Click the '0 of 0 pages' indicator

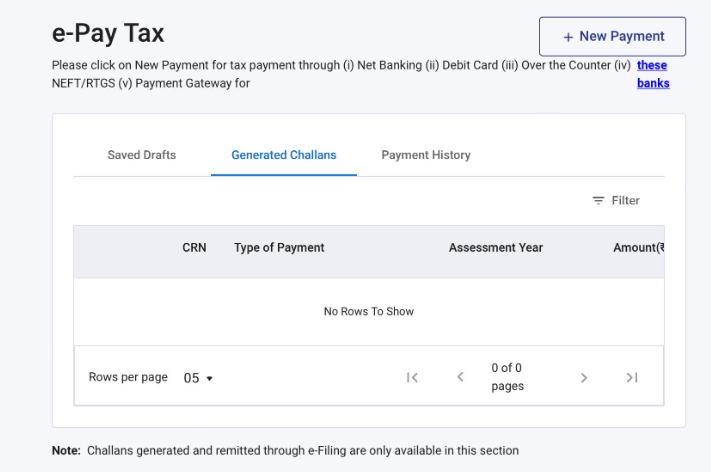[x=507, y=377]
